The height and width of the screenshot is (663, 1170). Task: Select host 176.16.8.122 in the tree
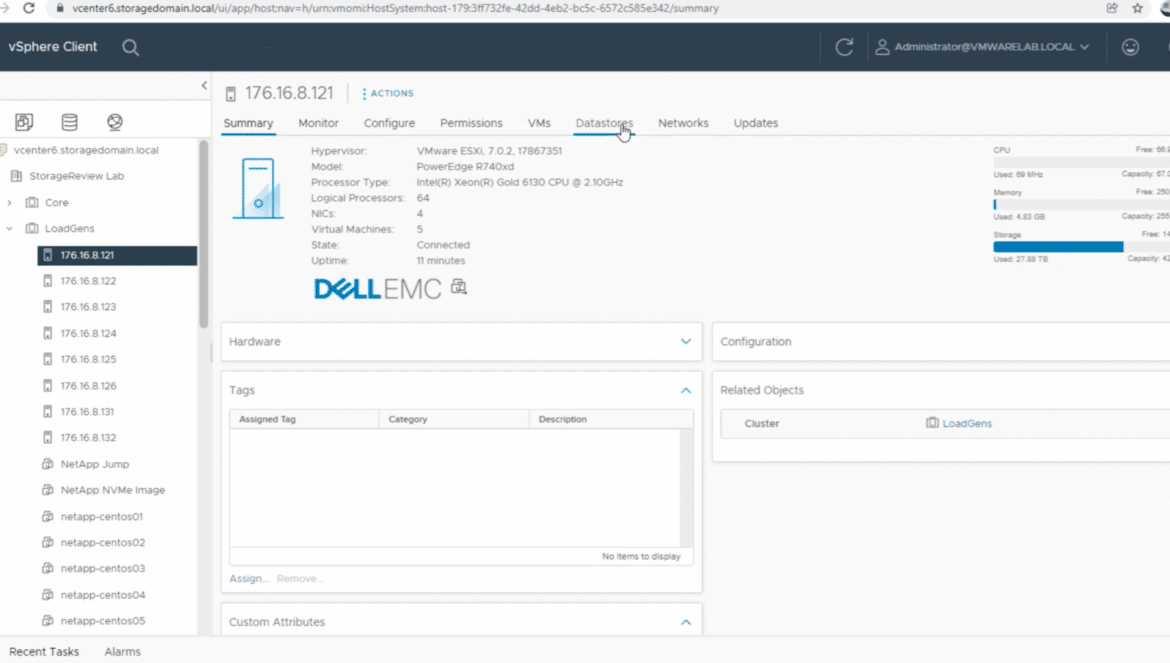(x=88, y=281)
